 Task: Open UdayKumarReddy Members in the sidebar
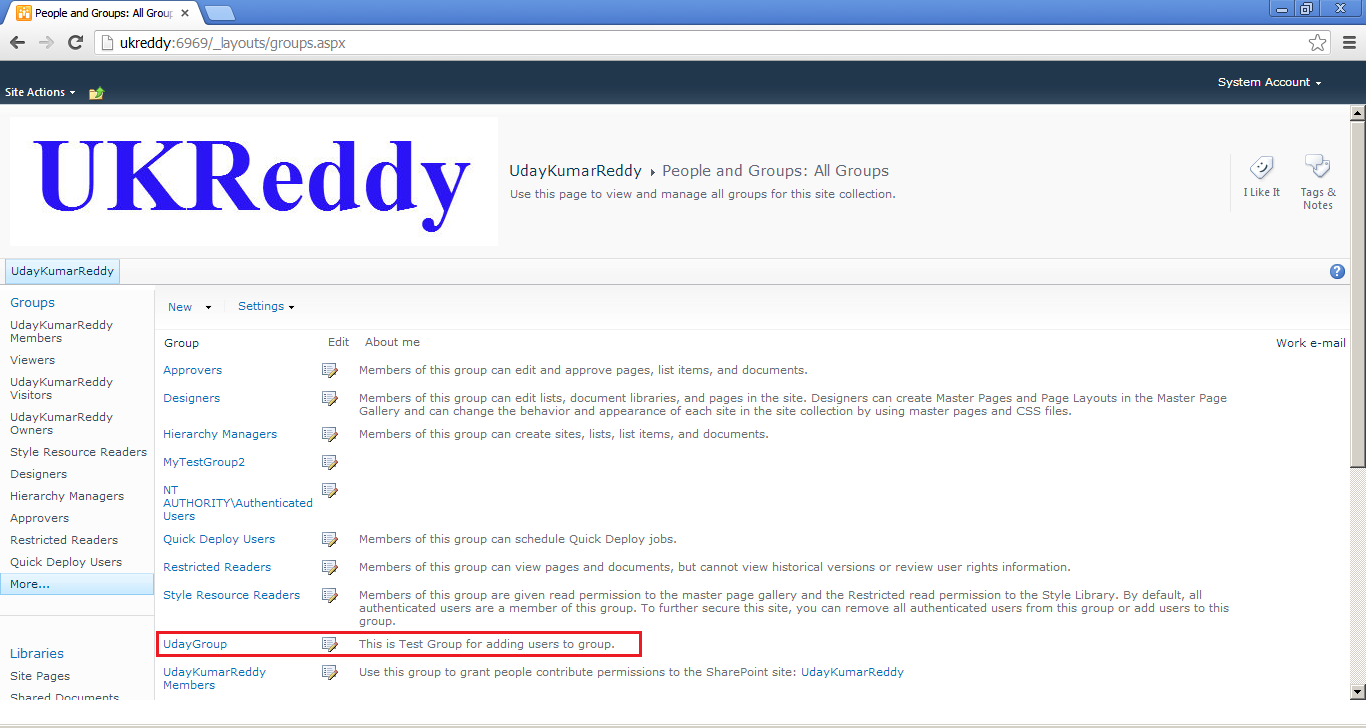click(61, 331)
